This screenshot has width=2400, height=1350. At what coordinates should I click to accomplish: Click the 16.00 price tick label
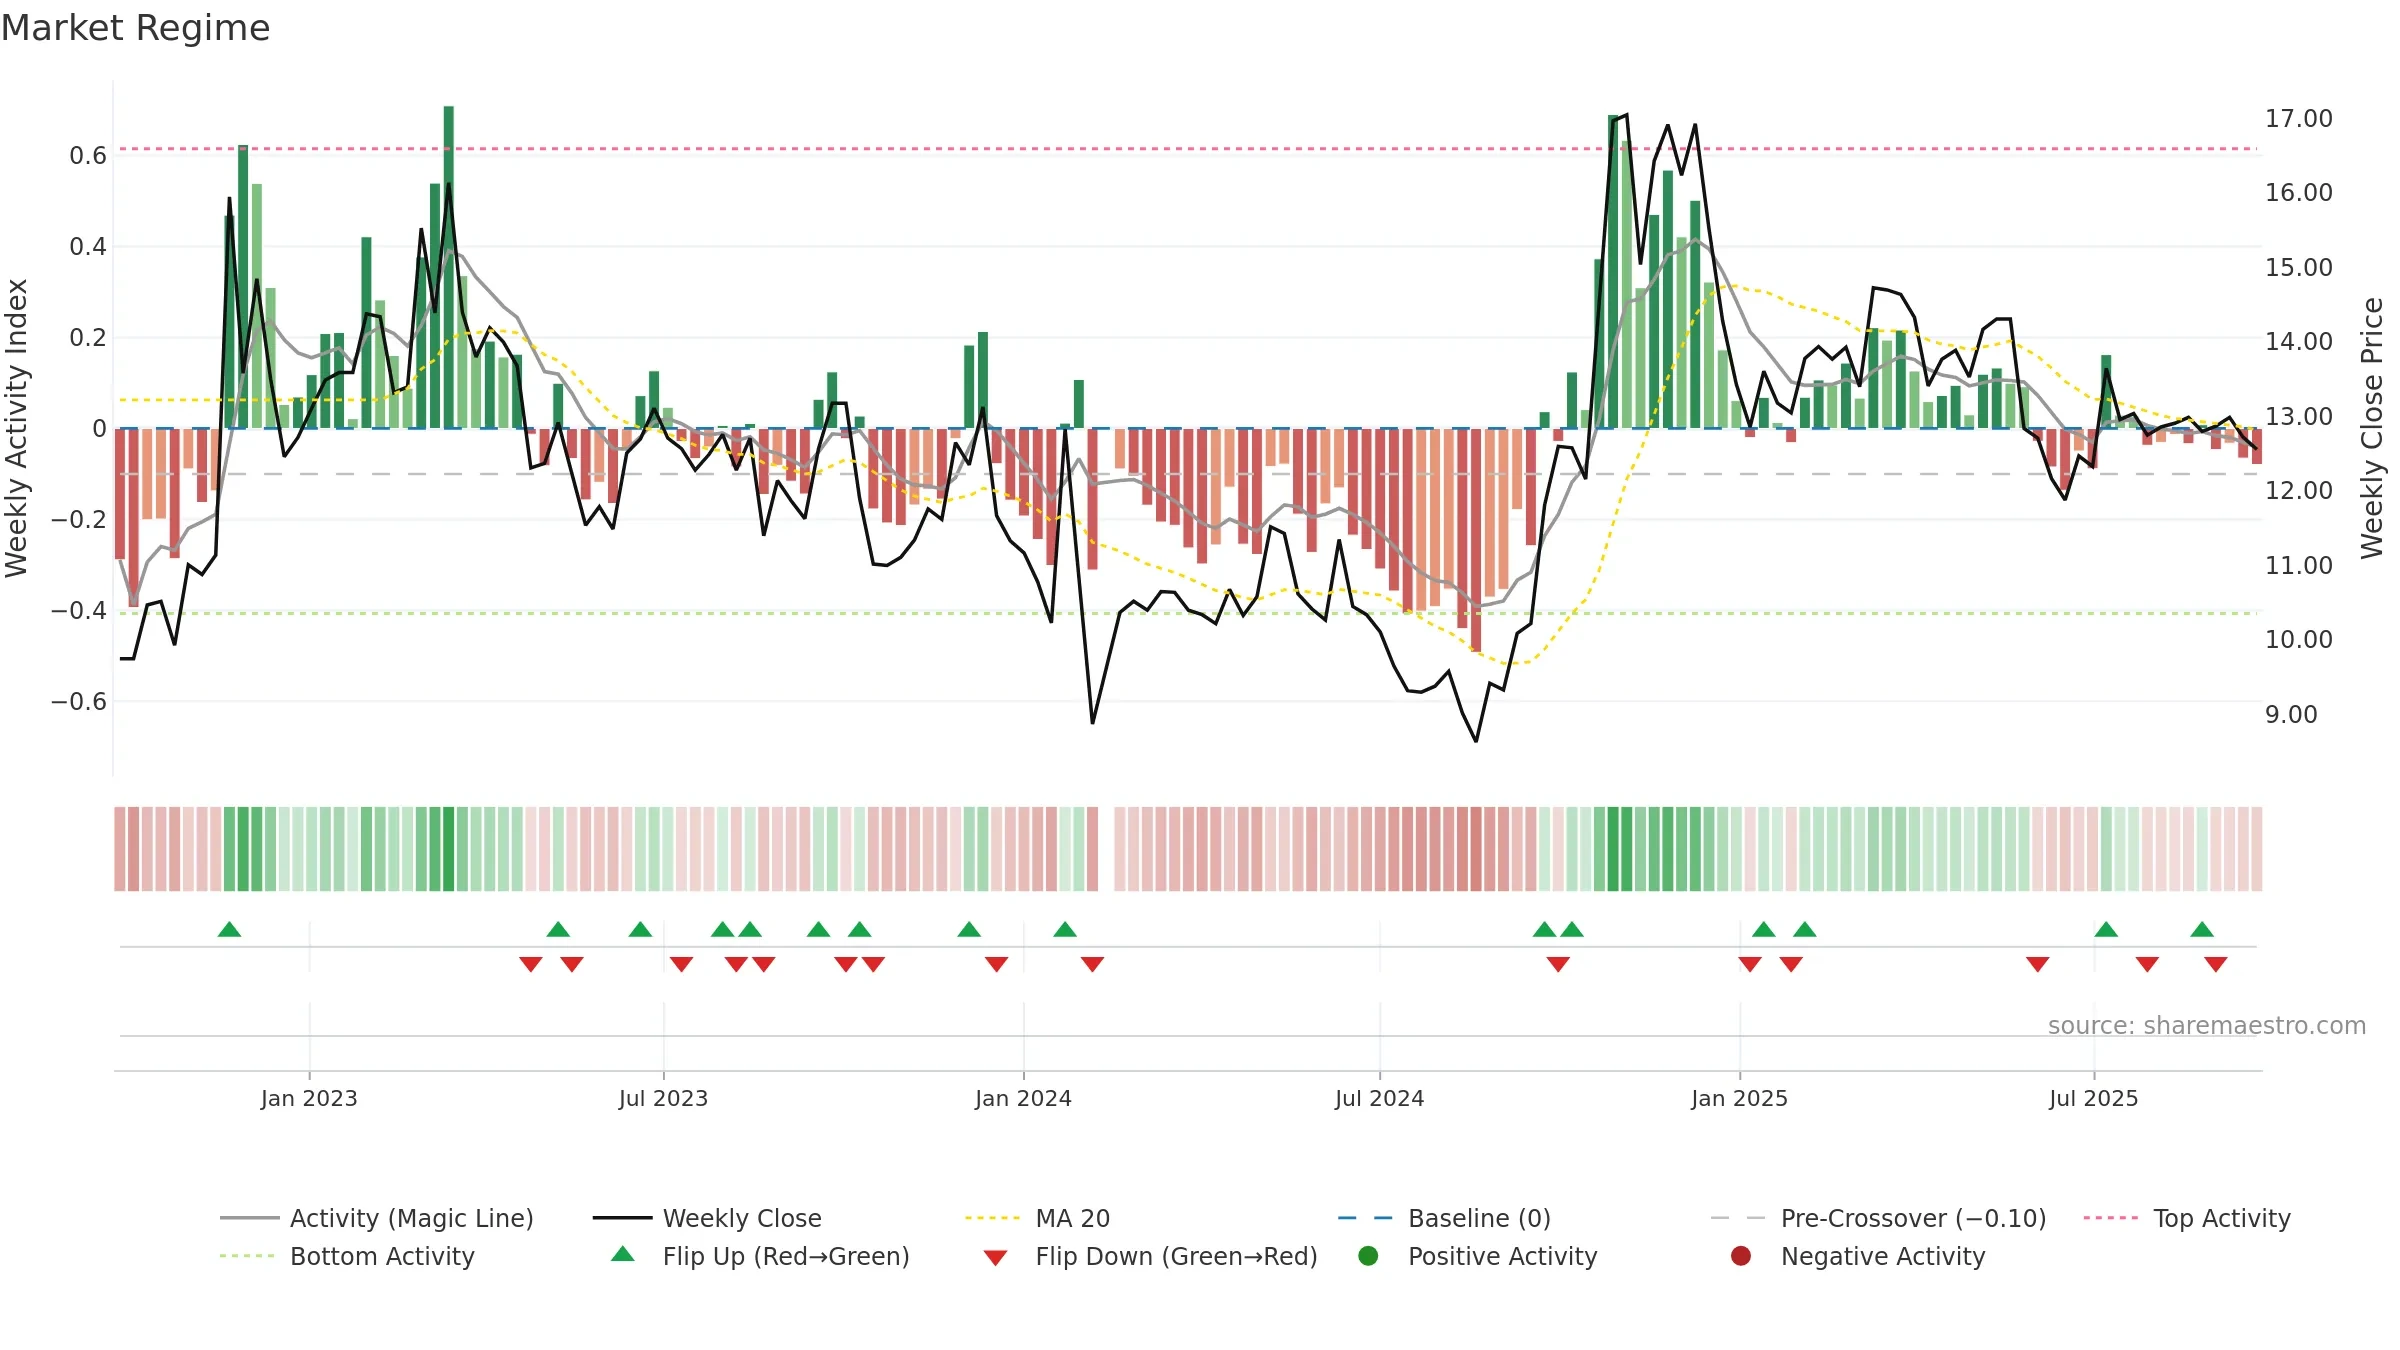2298,192
